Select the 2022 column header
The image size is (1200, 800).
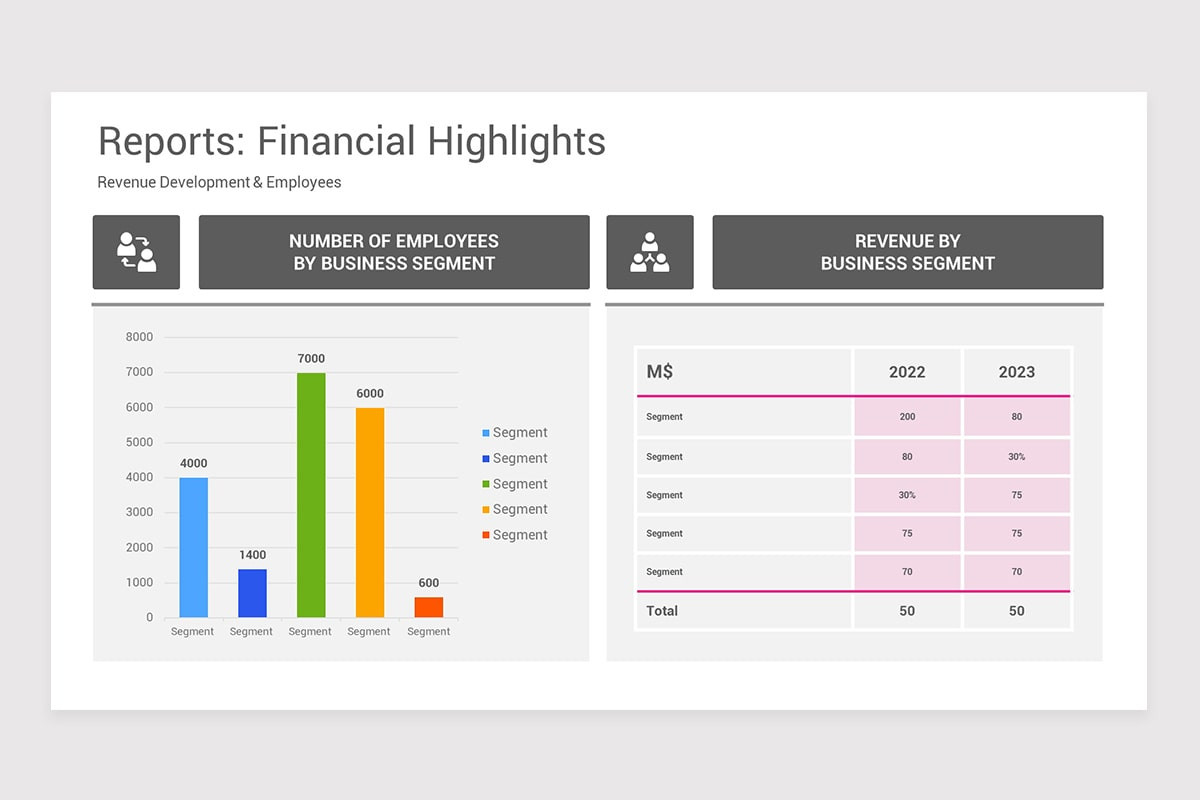[x=906, y=371]
